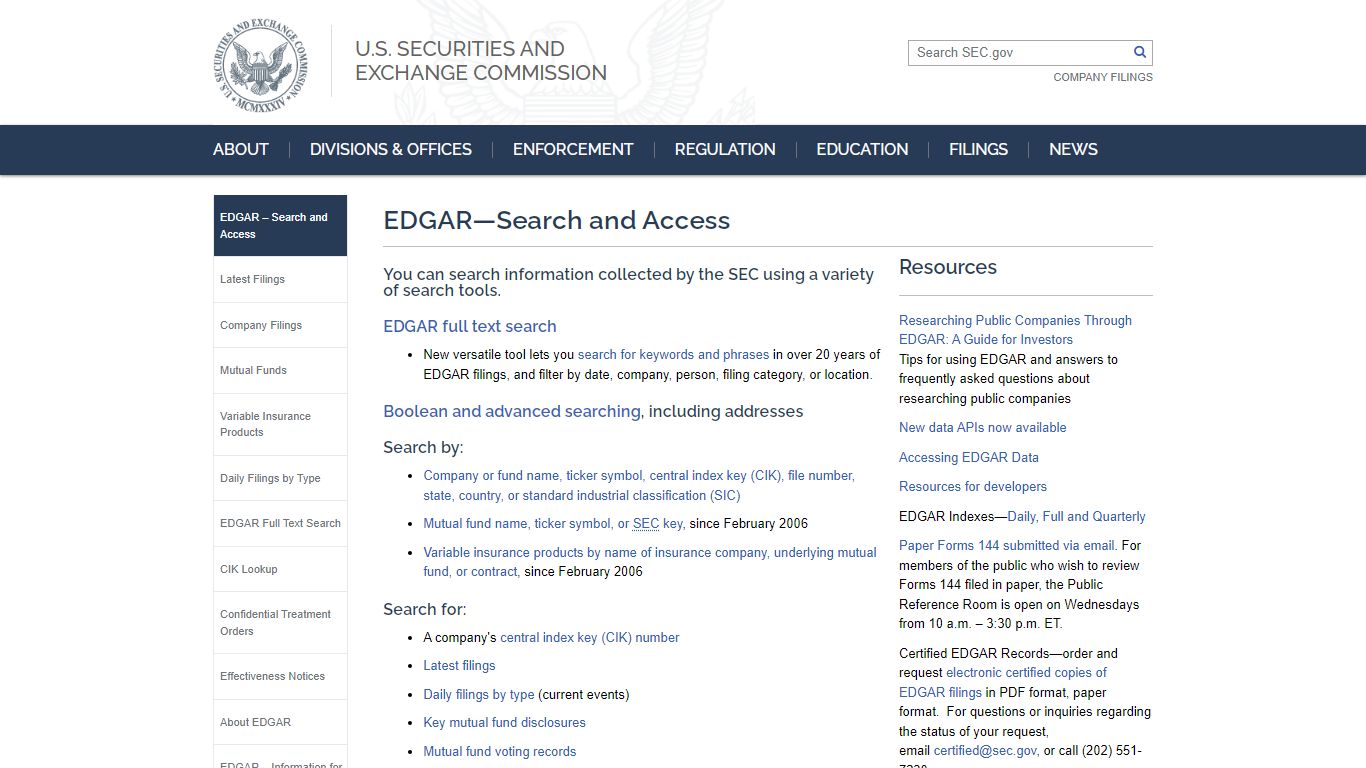Open About EDGAR in sidebar

point(280,722)
